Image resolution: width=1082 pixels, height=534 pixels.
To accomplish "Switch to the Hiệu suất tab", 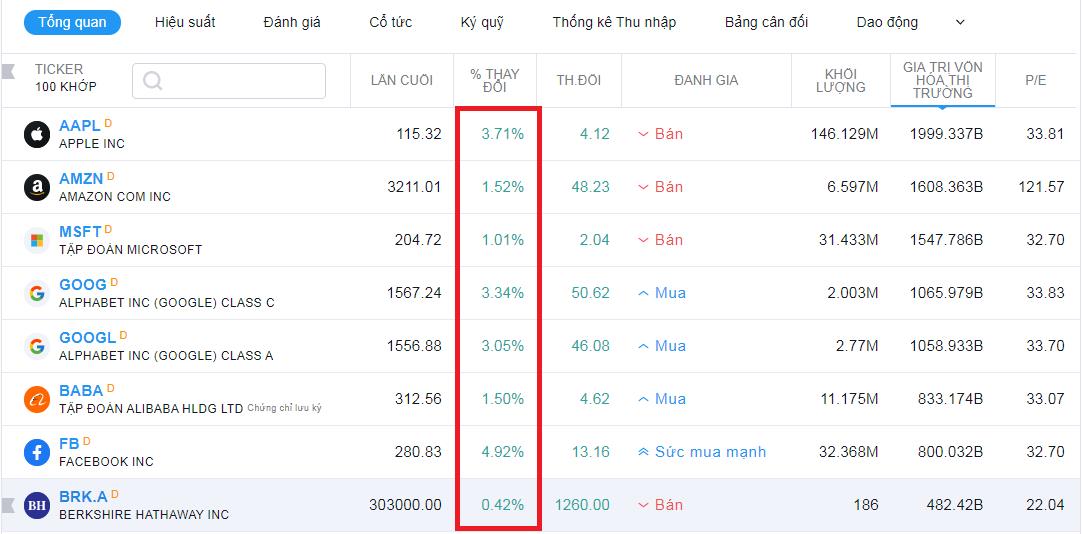I will [x=185, y=22].
